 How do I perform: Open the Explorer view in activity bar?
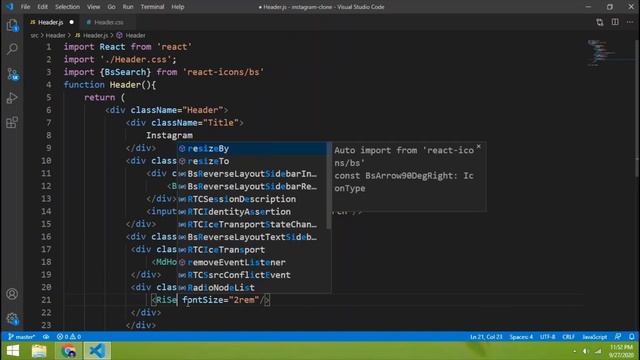point(12,25)
